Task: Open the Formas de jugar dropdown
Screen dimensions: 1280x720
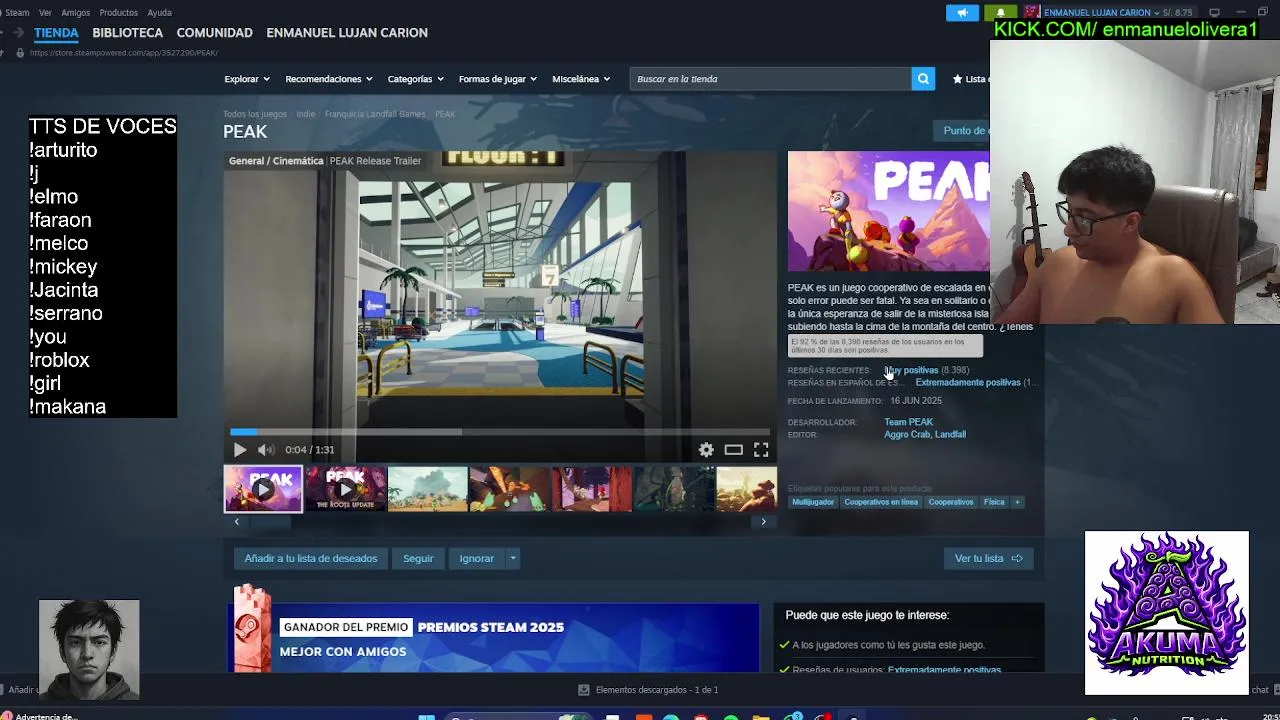Action: 497,79
